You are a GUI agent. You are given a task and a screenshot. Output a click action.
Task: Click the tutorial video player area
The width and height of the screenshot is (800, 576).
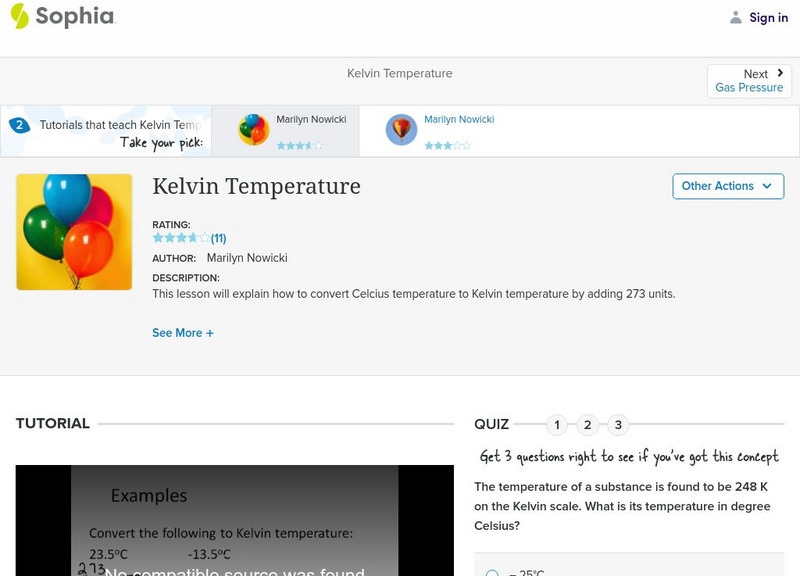pyautogui.click(x=234, y=520)
